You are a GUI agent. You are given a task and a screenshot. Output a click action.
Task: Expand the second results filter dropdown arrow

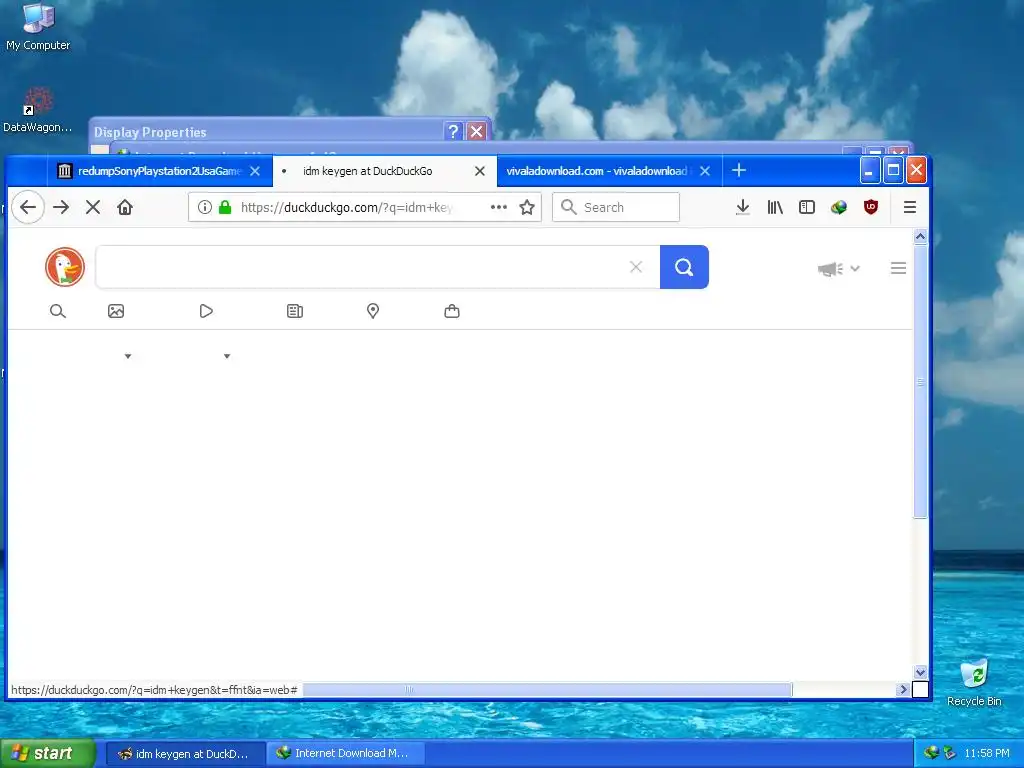227,356
